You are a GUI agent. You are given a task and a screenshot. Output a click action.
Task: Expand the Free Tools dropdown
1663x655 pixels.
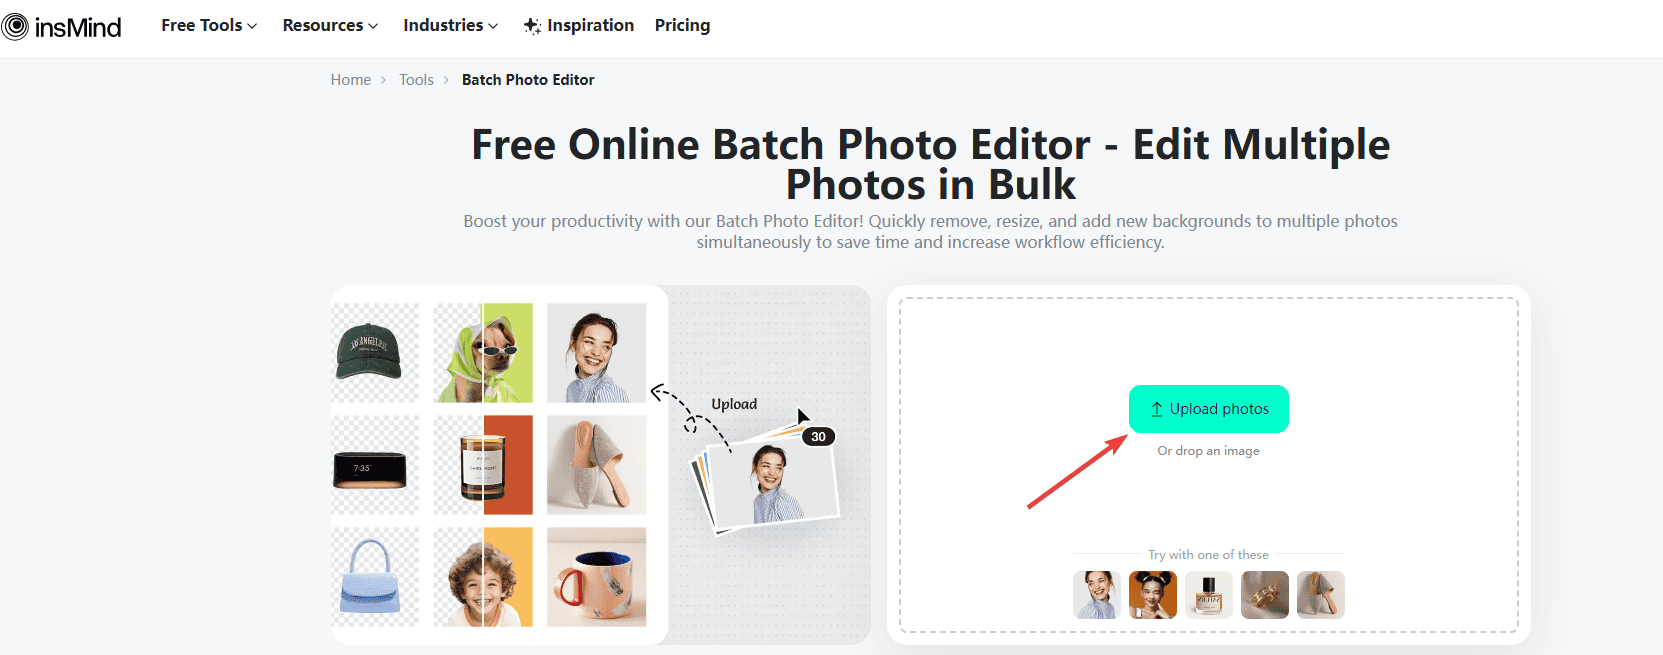point(209,25)
